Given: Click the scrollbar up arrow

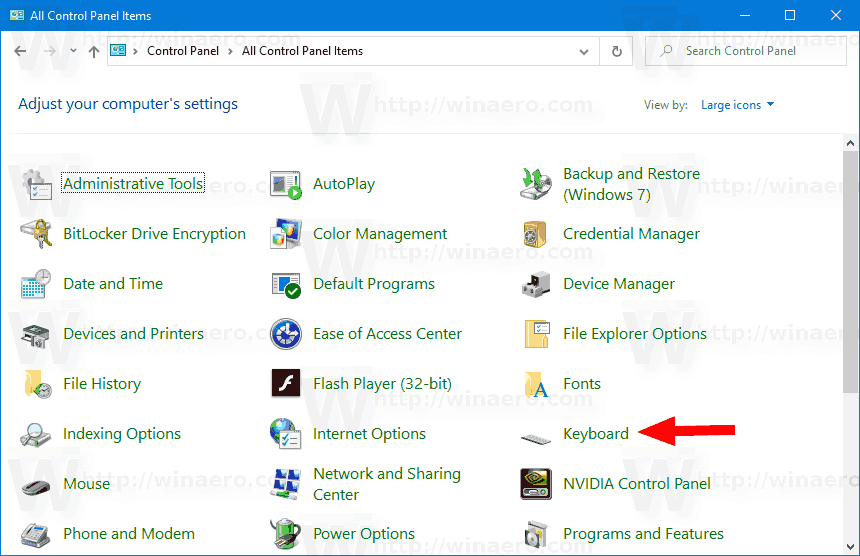Looking at the screenshot, I should tap(851, 144).
